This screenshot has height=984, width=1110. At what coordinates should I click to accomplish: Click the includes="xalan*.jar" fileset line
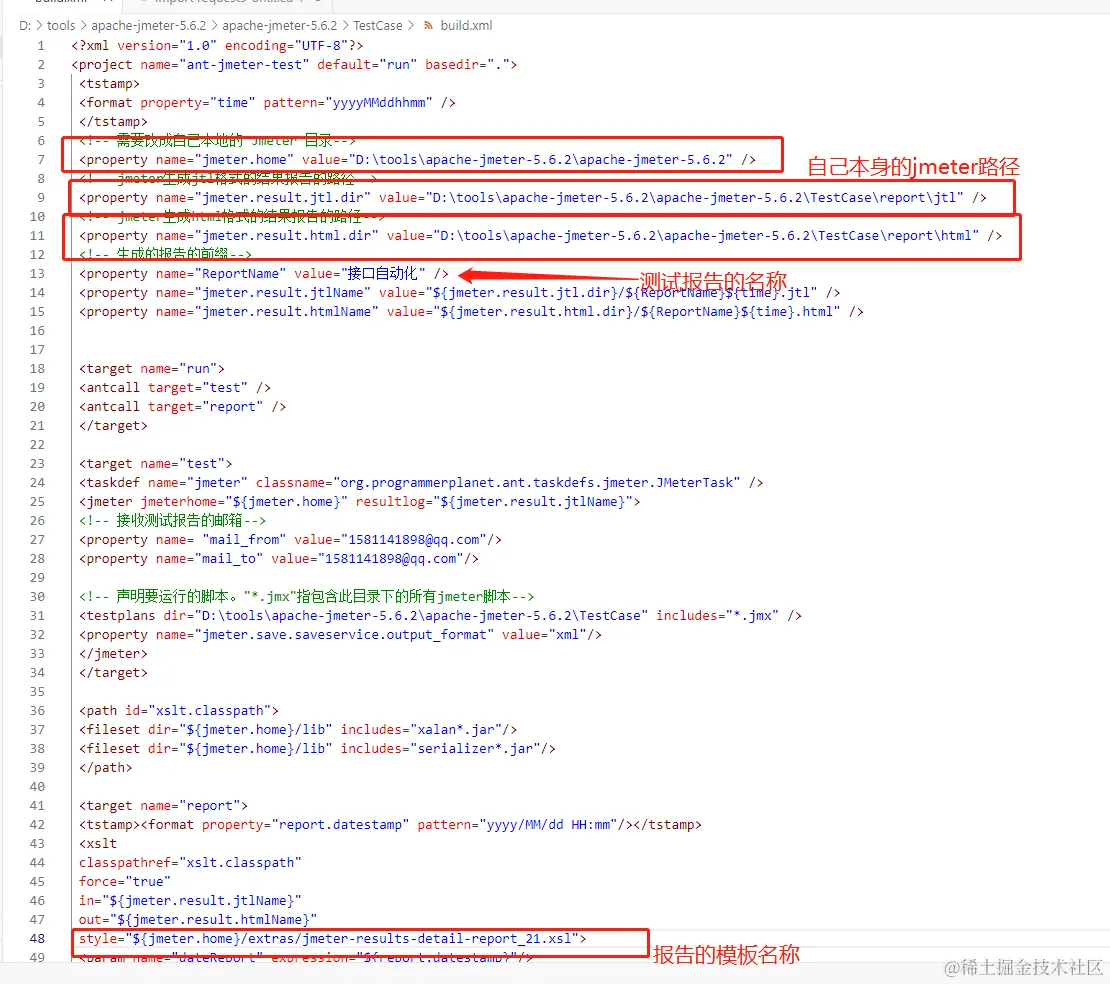(298, 730)
